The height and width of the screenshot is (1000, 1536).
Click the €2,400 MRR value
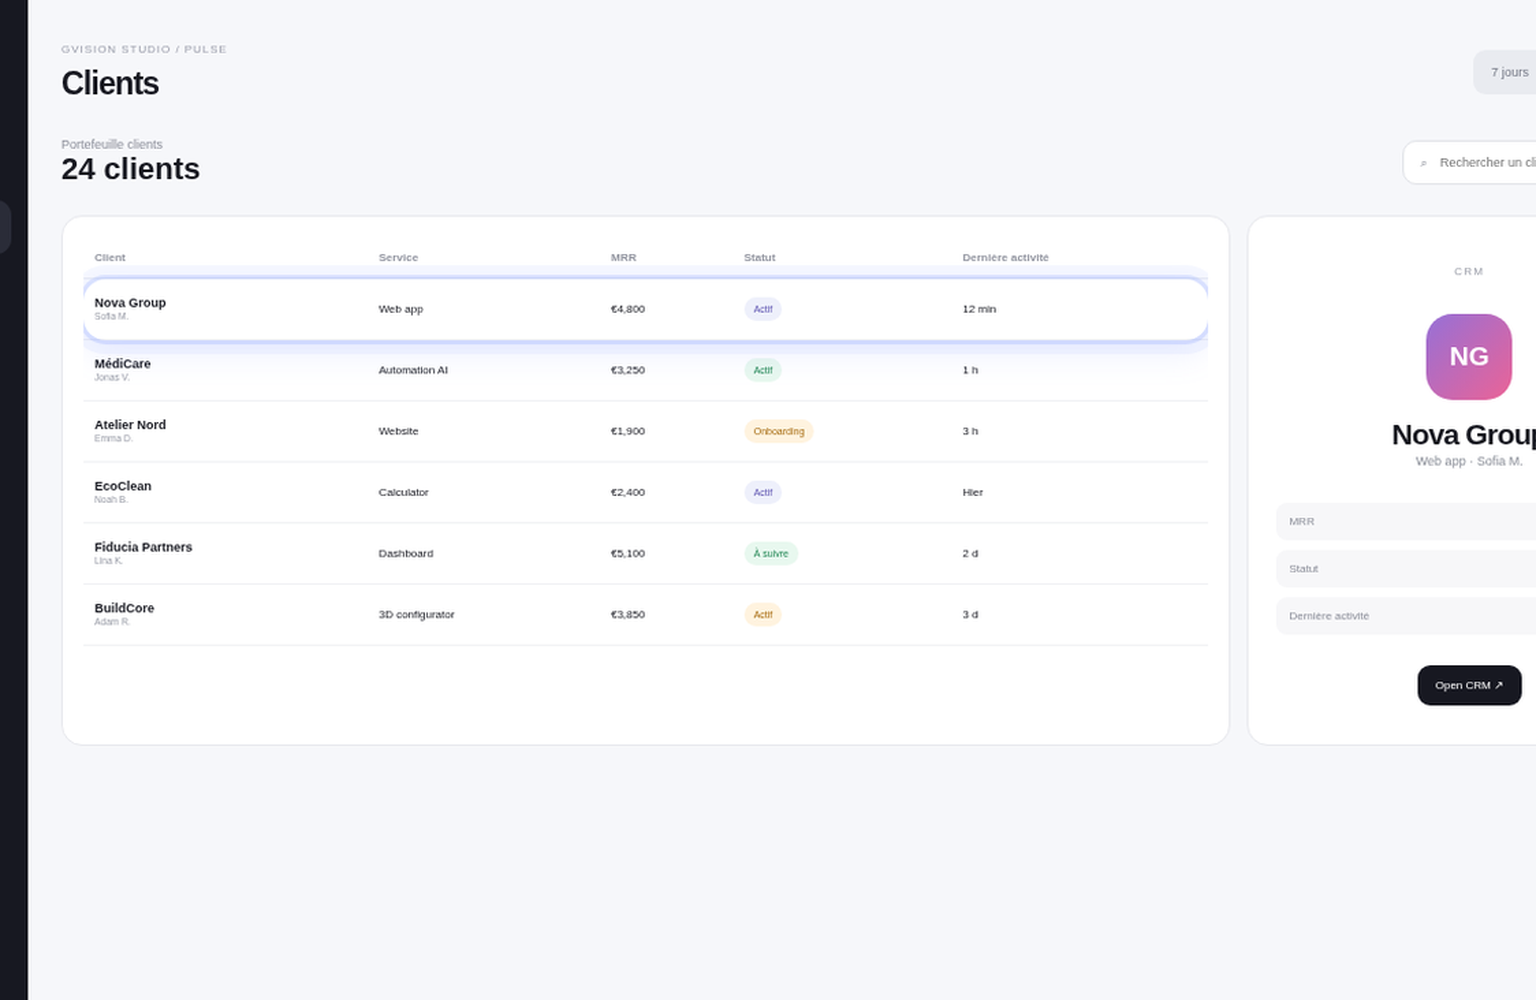tap(627, 492)
